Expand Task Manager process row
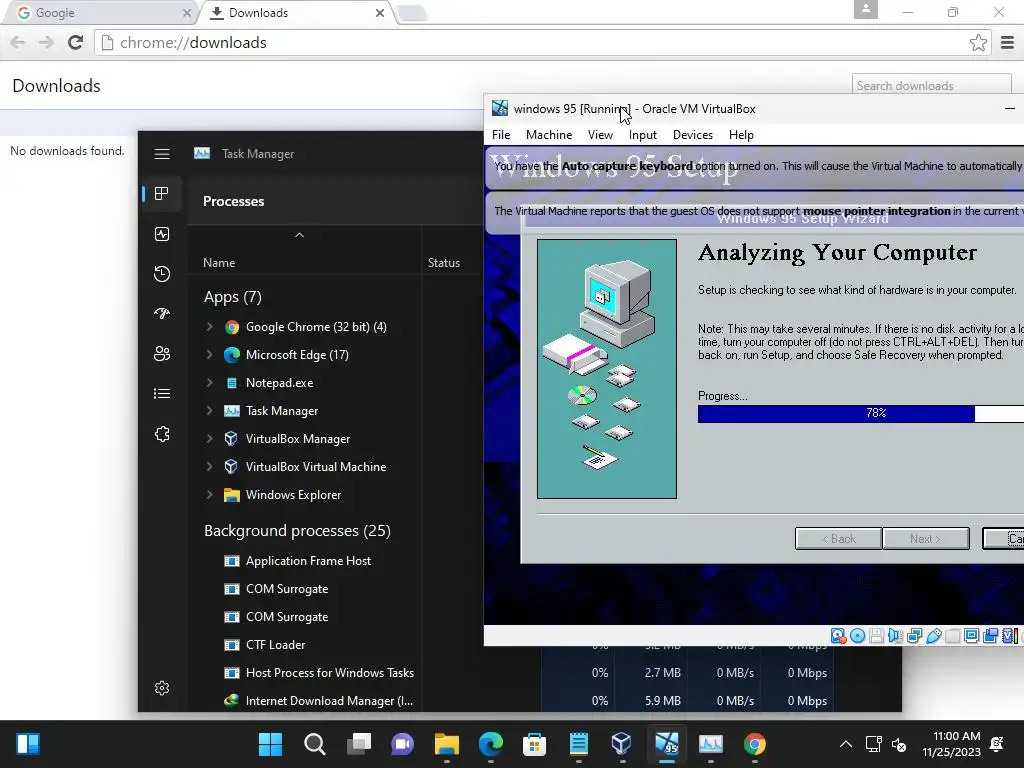 (x=209, y=411)
